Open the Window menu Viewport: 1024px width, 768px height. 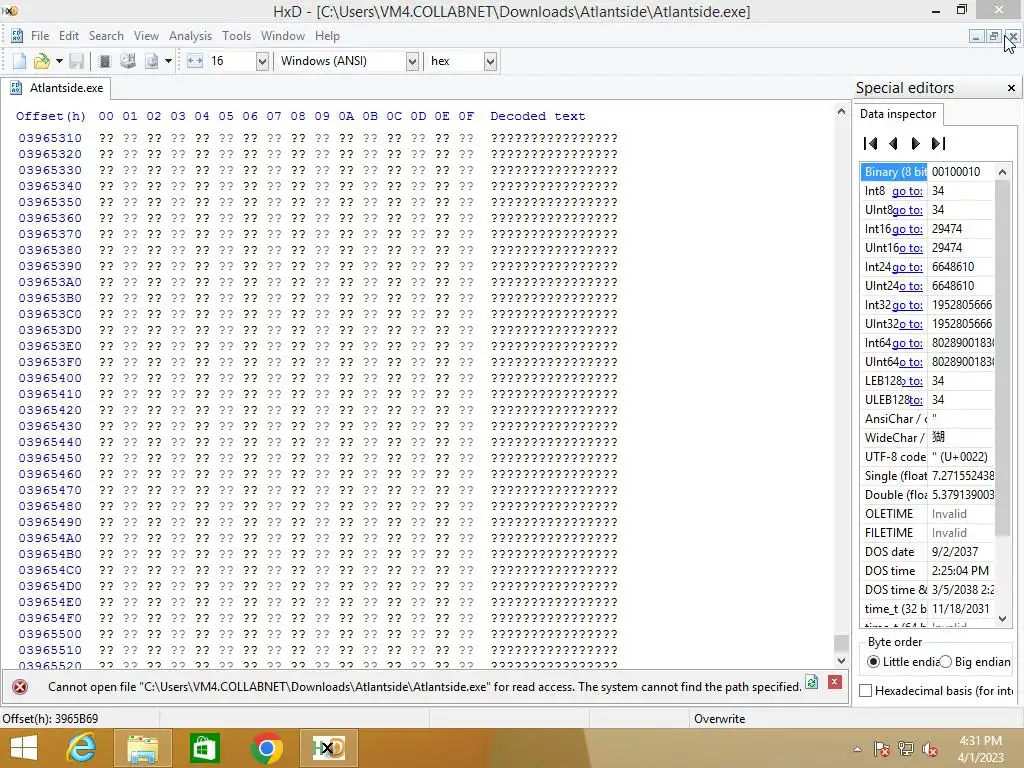point(283,36)
